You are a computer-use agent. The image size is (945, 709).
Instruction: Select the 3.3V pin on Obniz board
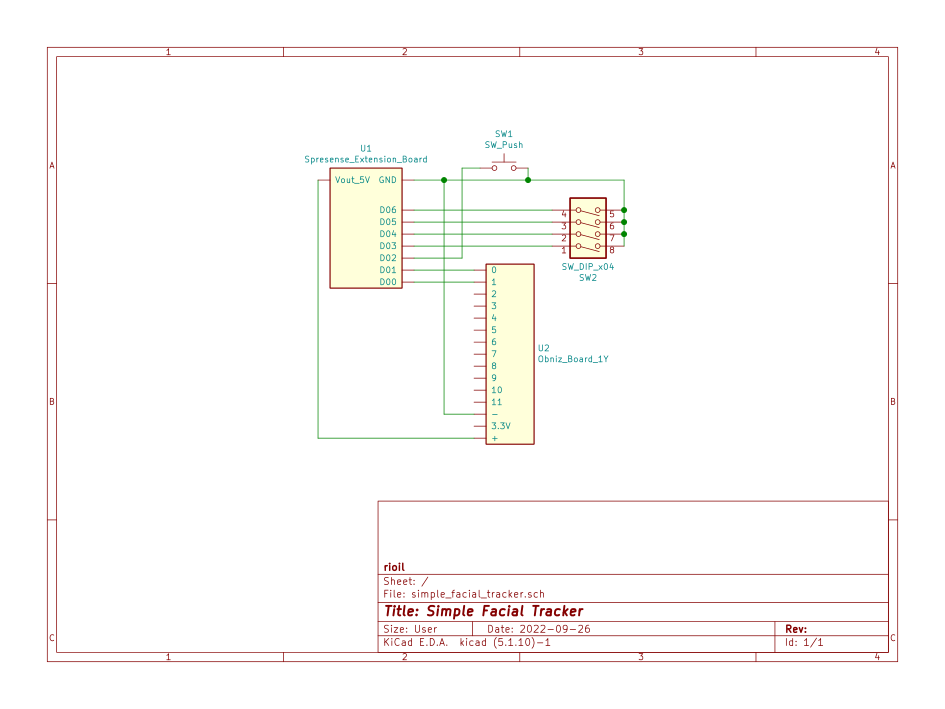(x=500, y=426)
